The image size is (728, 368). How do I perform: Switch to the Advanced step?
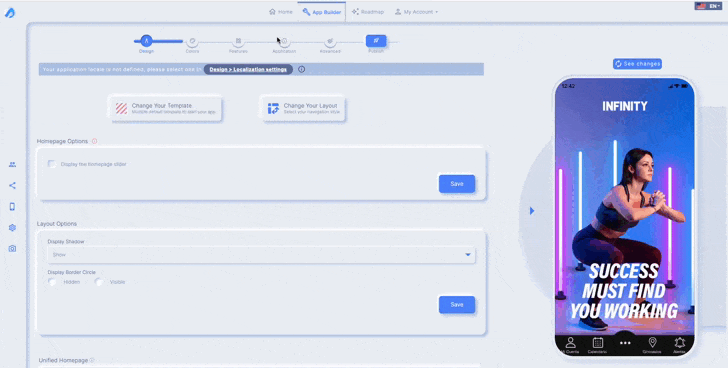pos(330,41)
